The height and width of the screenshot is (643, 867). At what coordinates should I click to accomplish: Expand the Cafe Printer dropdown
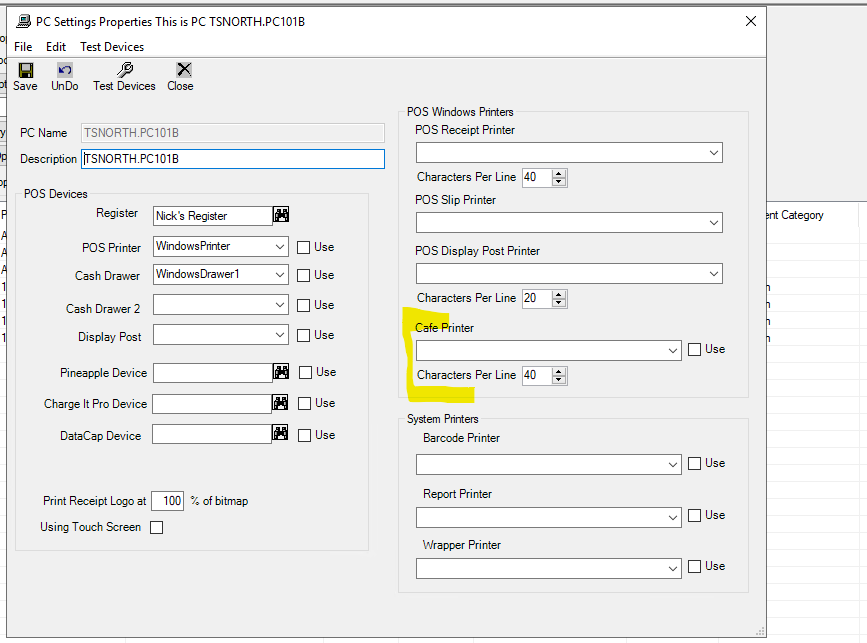(673, 351)
